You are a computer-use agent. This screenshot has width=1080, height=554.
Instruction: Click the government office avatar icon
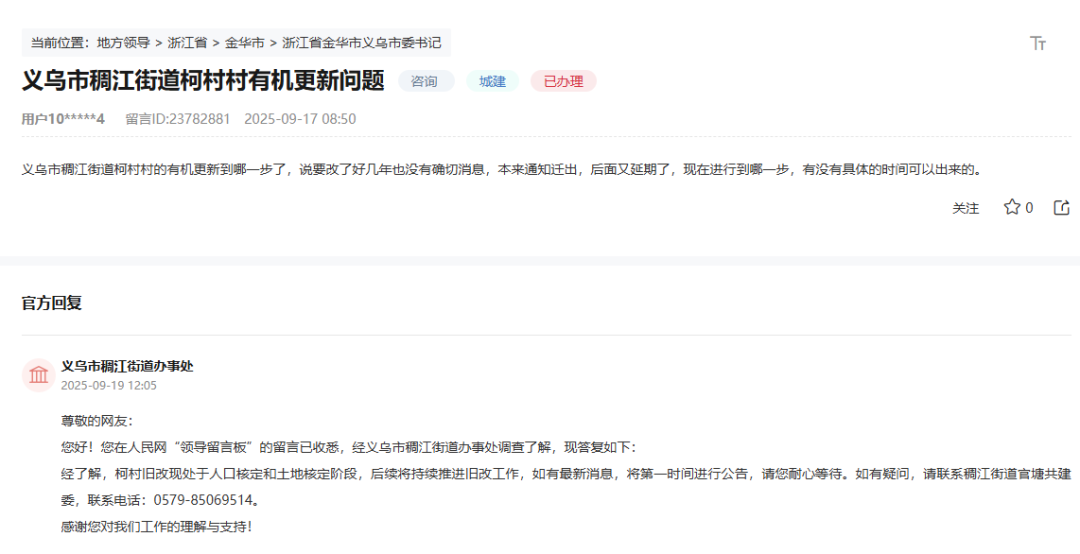click(x=39, y=375)
